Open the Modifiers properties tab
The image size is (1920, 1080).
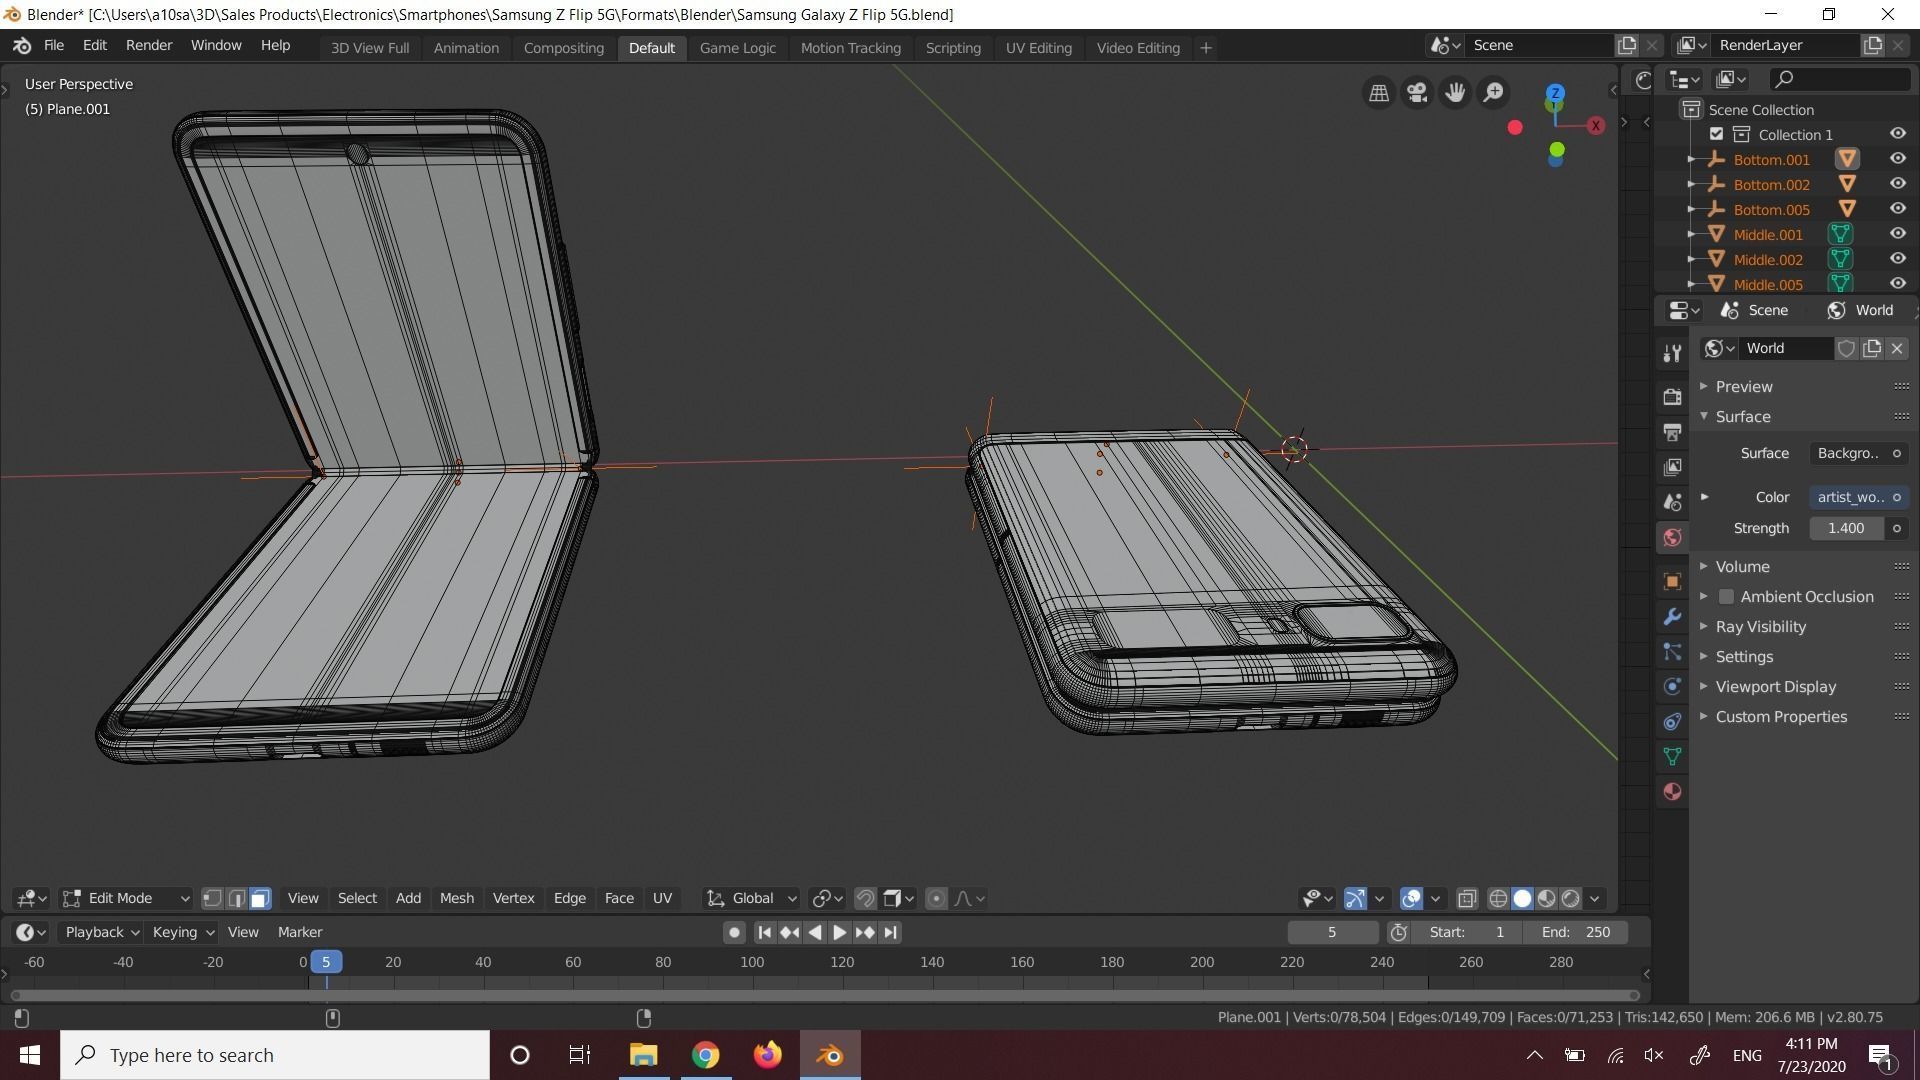[1672, 616]
